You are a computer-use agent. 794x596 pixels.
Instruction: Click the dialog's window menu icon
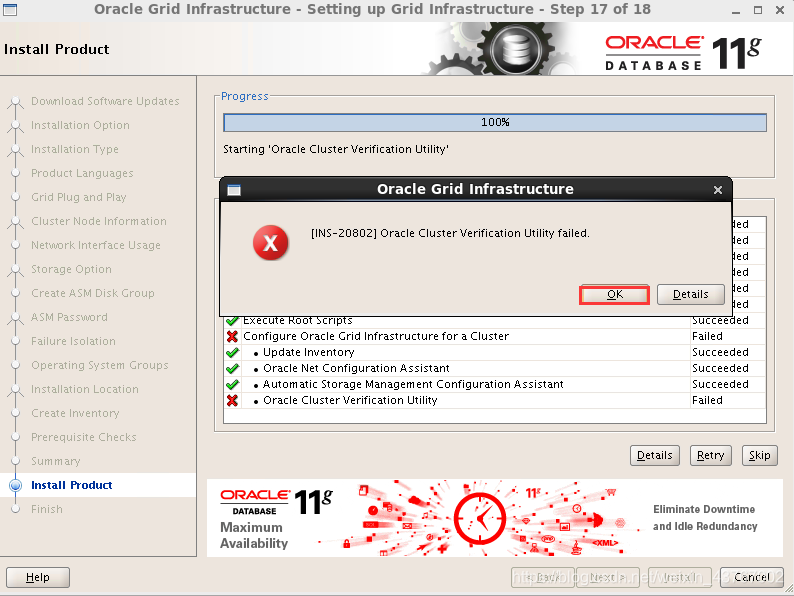coord(233,190)
